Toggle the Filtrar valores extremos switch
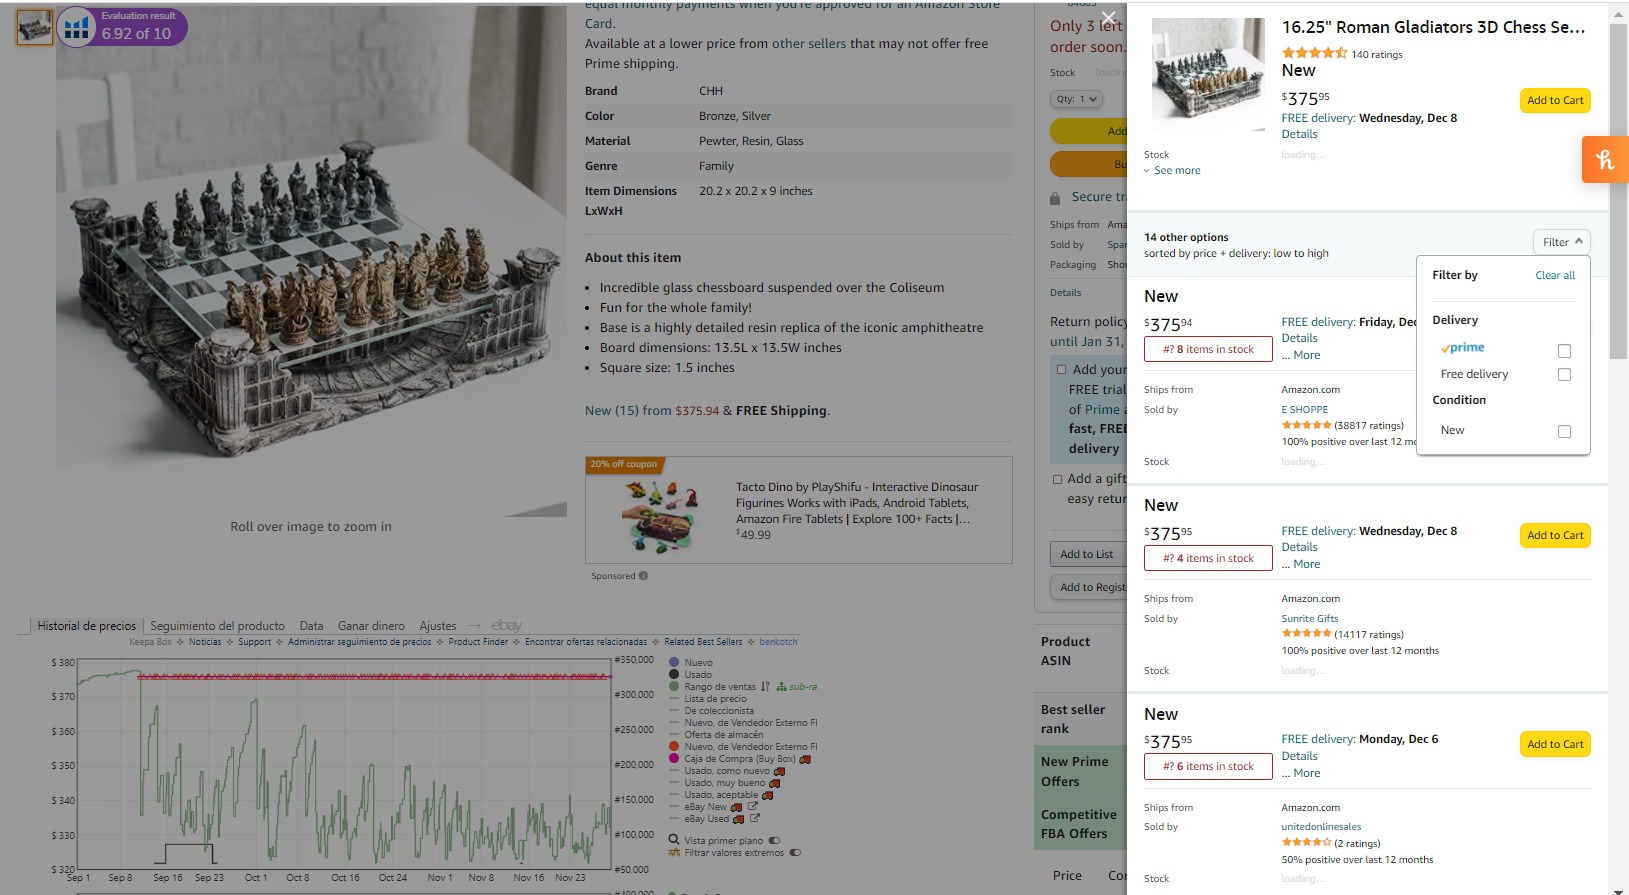The image size is (1629, 895). [x=795, y=853]
